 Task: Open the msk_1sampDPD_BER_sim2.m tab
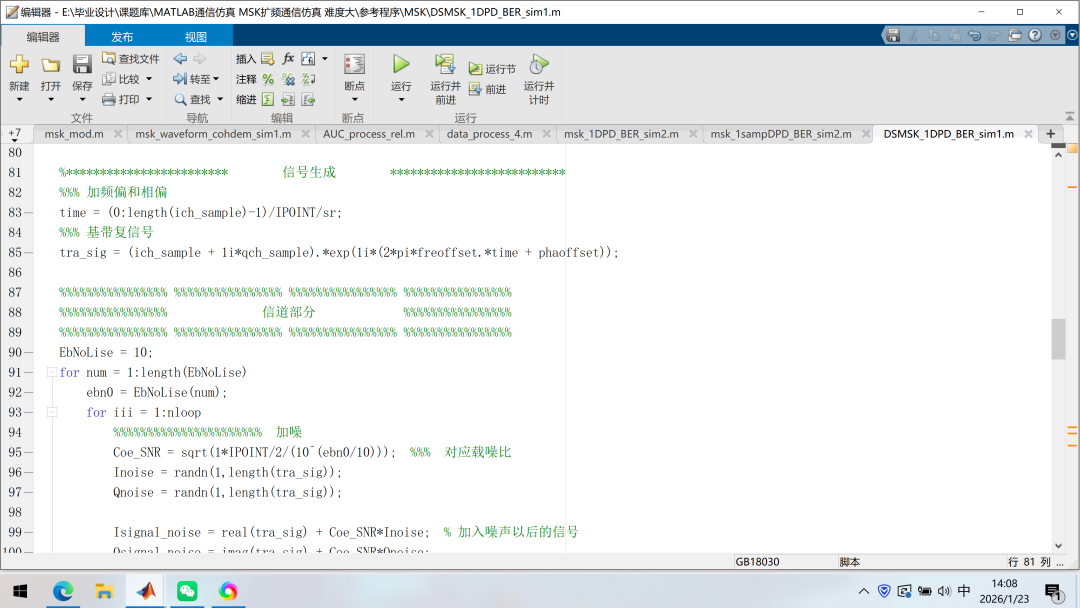tap(780, 134)
